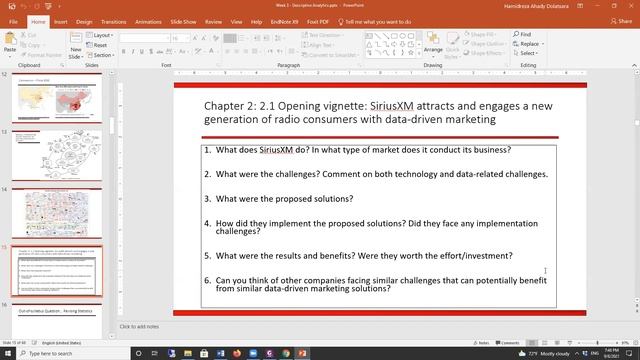
Task: Open Clipboard pane dialog launcher
Action: 62,65
